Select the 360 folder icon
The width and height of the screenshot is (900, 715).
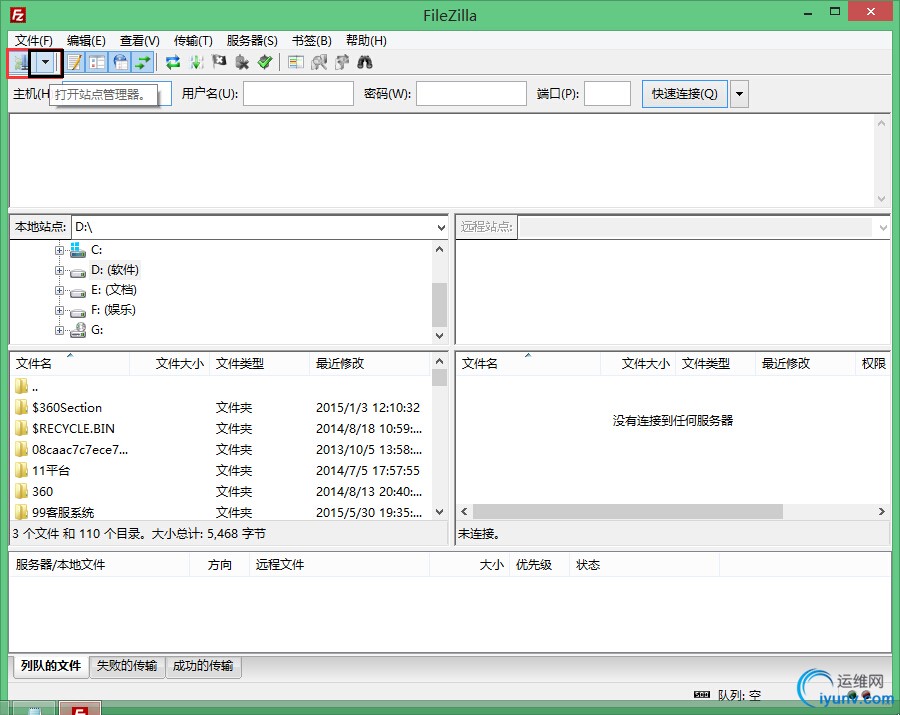pos(21,491)
